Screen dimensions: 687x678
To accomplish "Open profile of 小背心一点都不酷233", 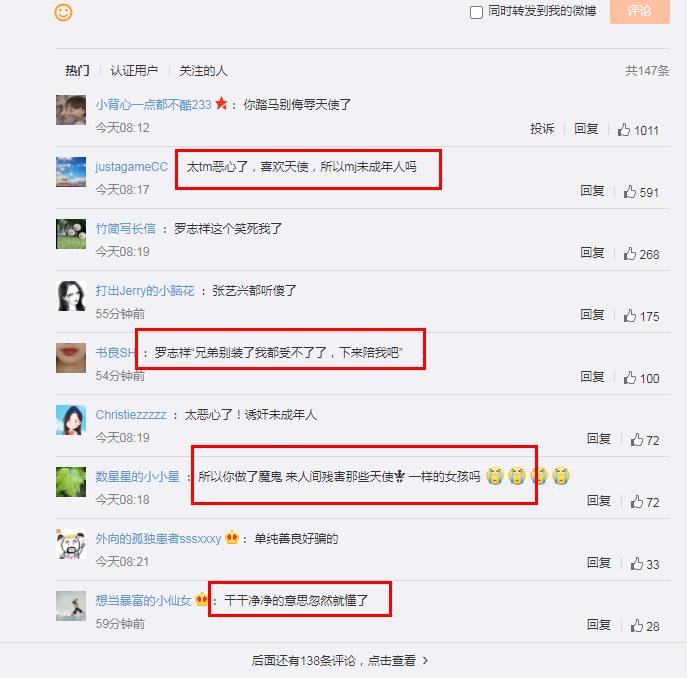I will (x=153, y=105).
